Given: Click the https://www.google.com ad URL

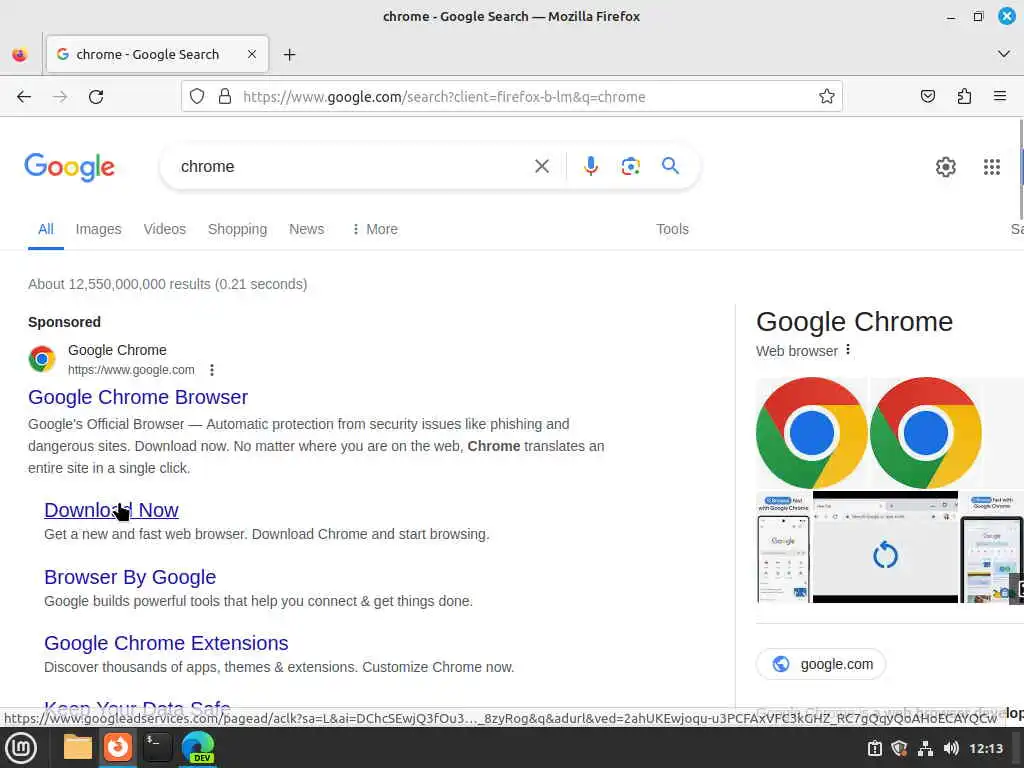Looking at the screenshot, I should coord(131,370).
